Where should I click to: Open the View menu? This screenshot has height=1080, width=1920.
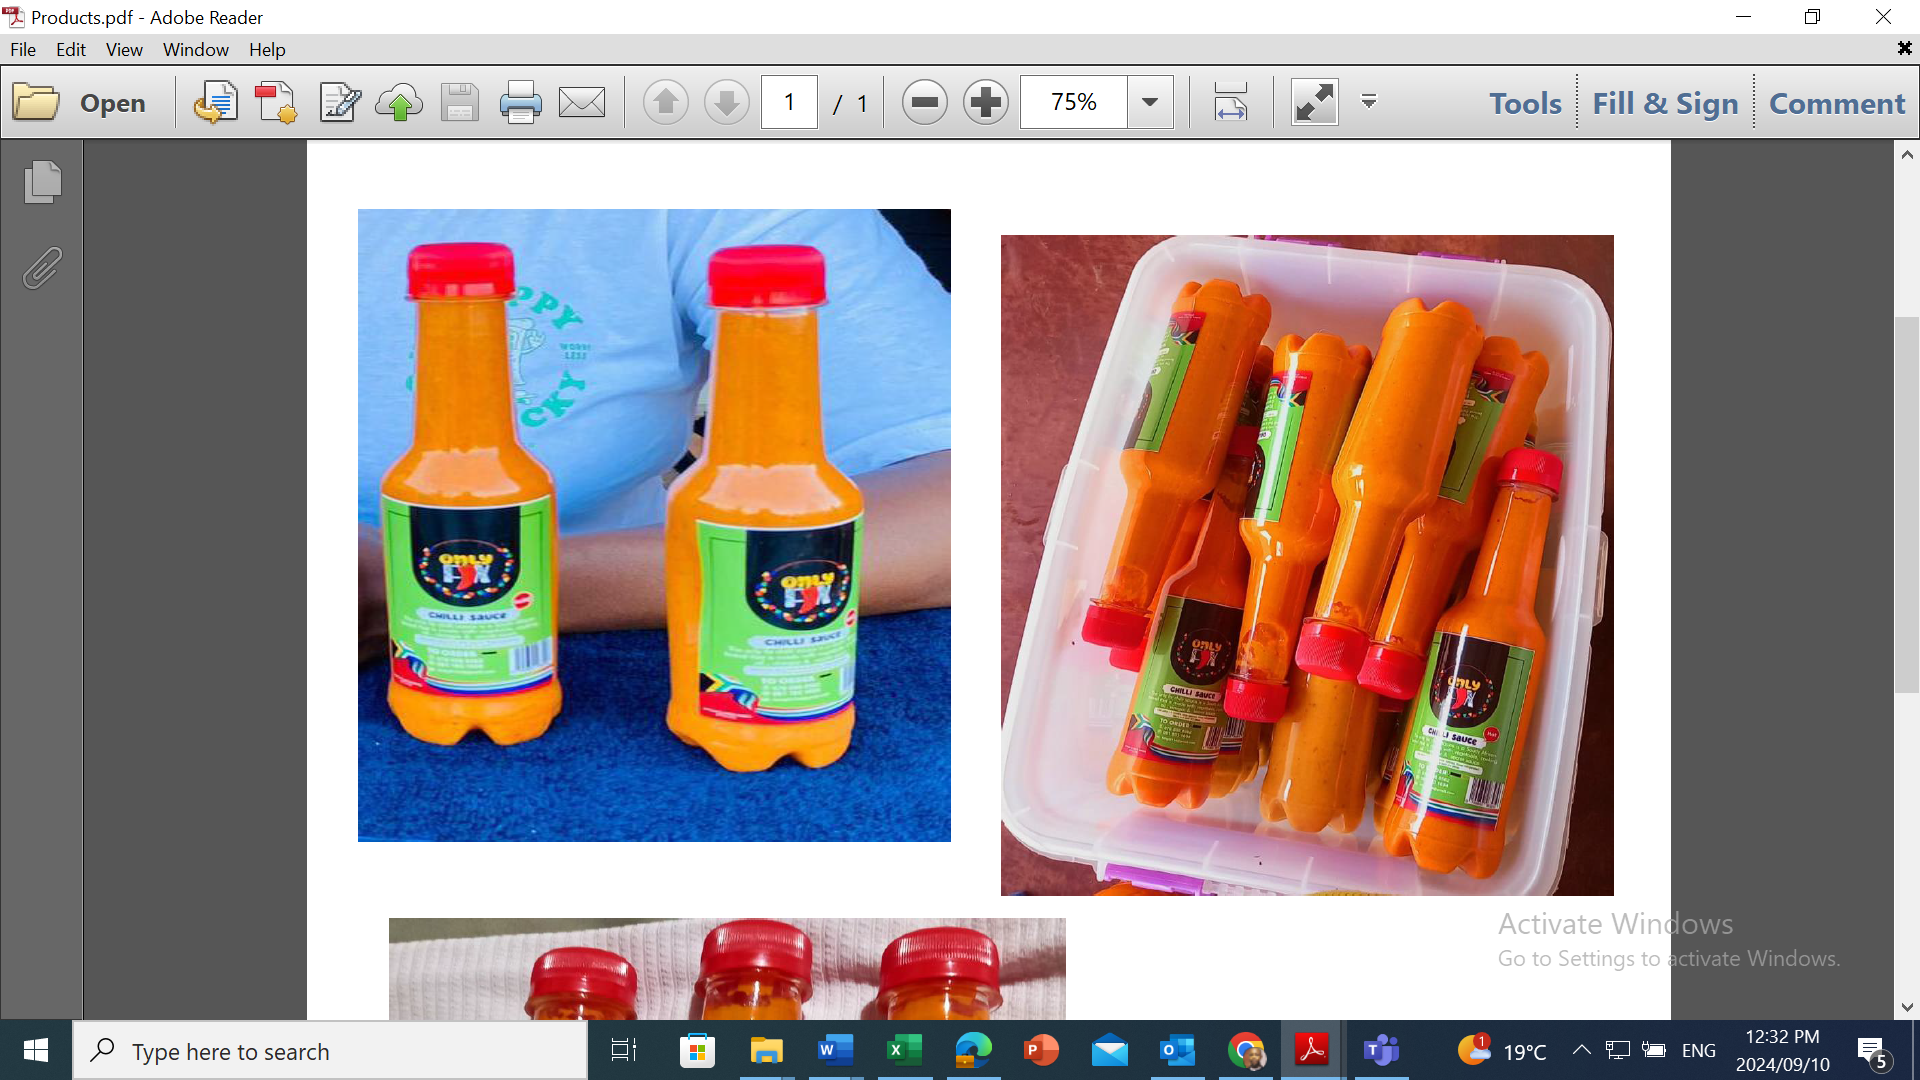click(124, 49)
